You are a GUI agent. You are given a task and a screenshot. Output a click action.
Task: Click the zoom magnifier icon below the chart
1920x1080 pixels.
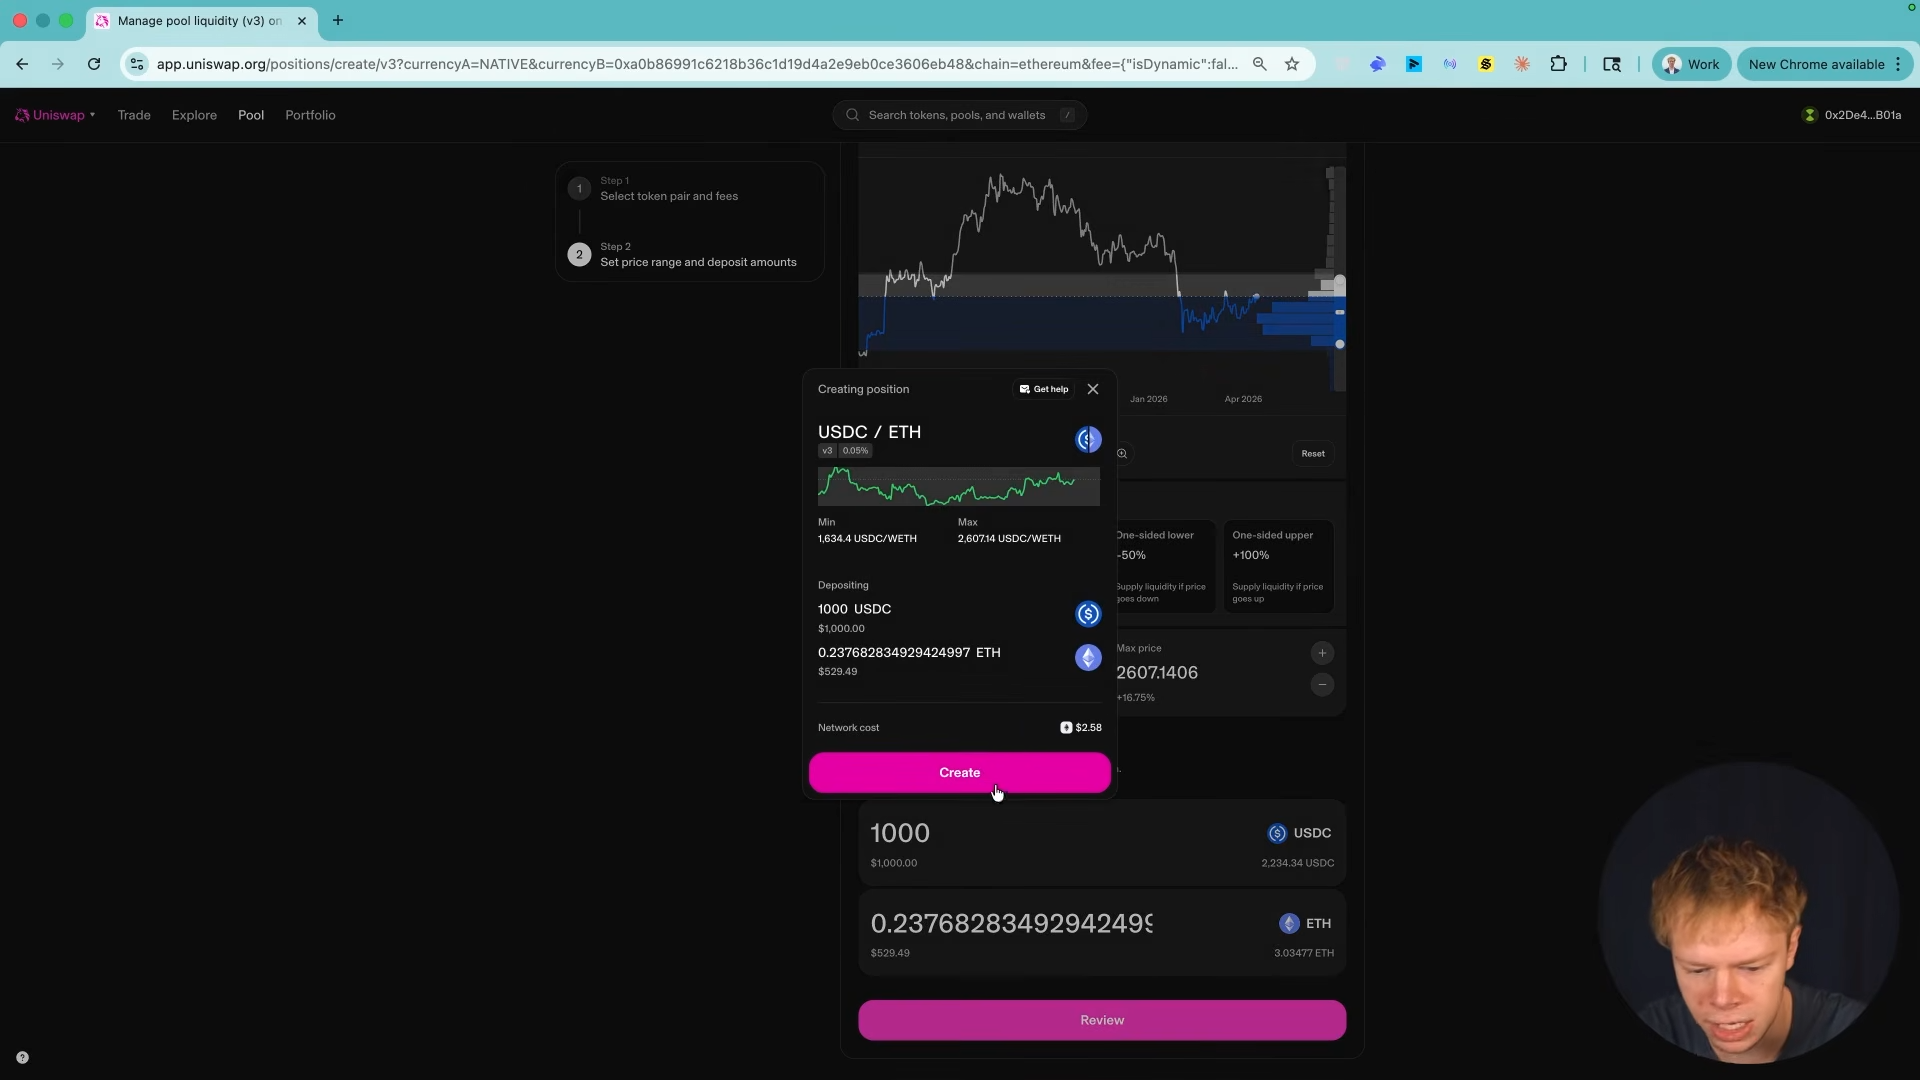(x=1122, y=454)
